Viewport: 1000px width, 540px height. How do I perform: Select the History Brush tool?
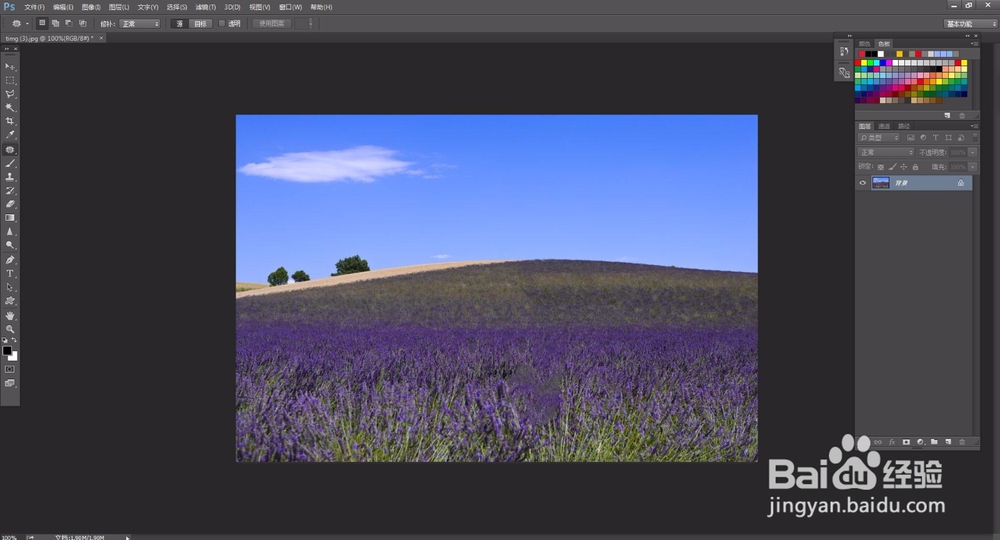tap(10, 190)
